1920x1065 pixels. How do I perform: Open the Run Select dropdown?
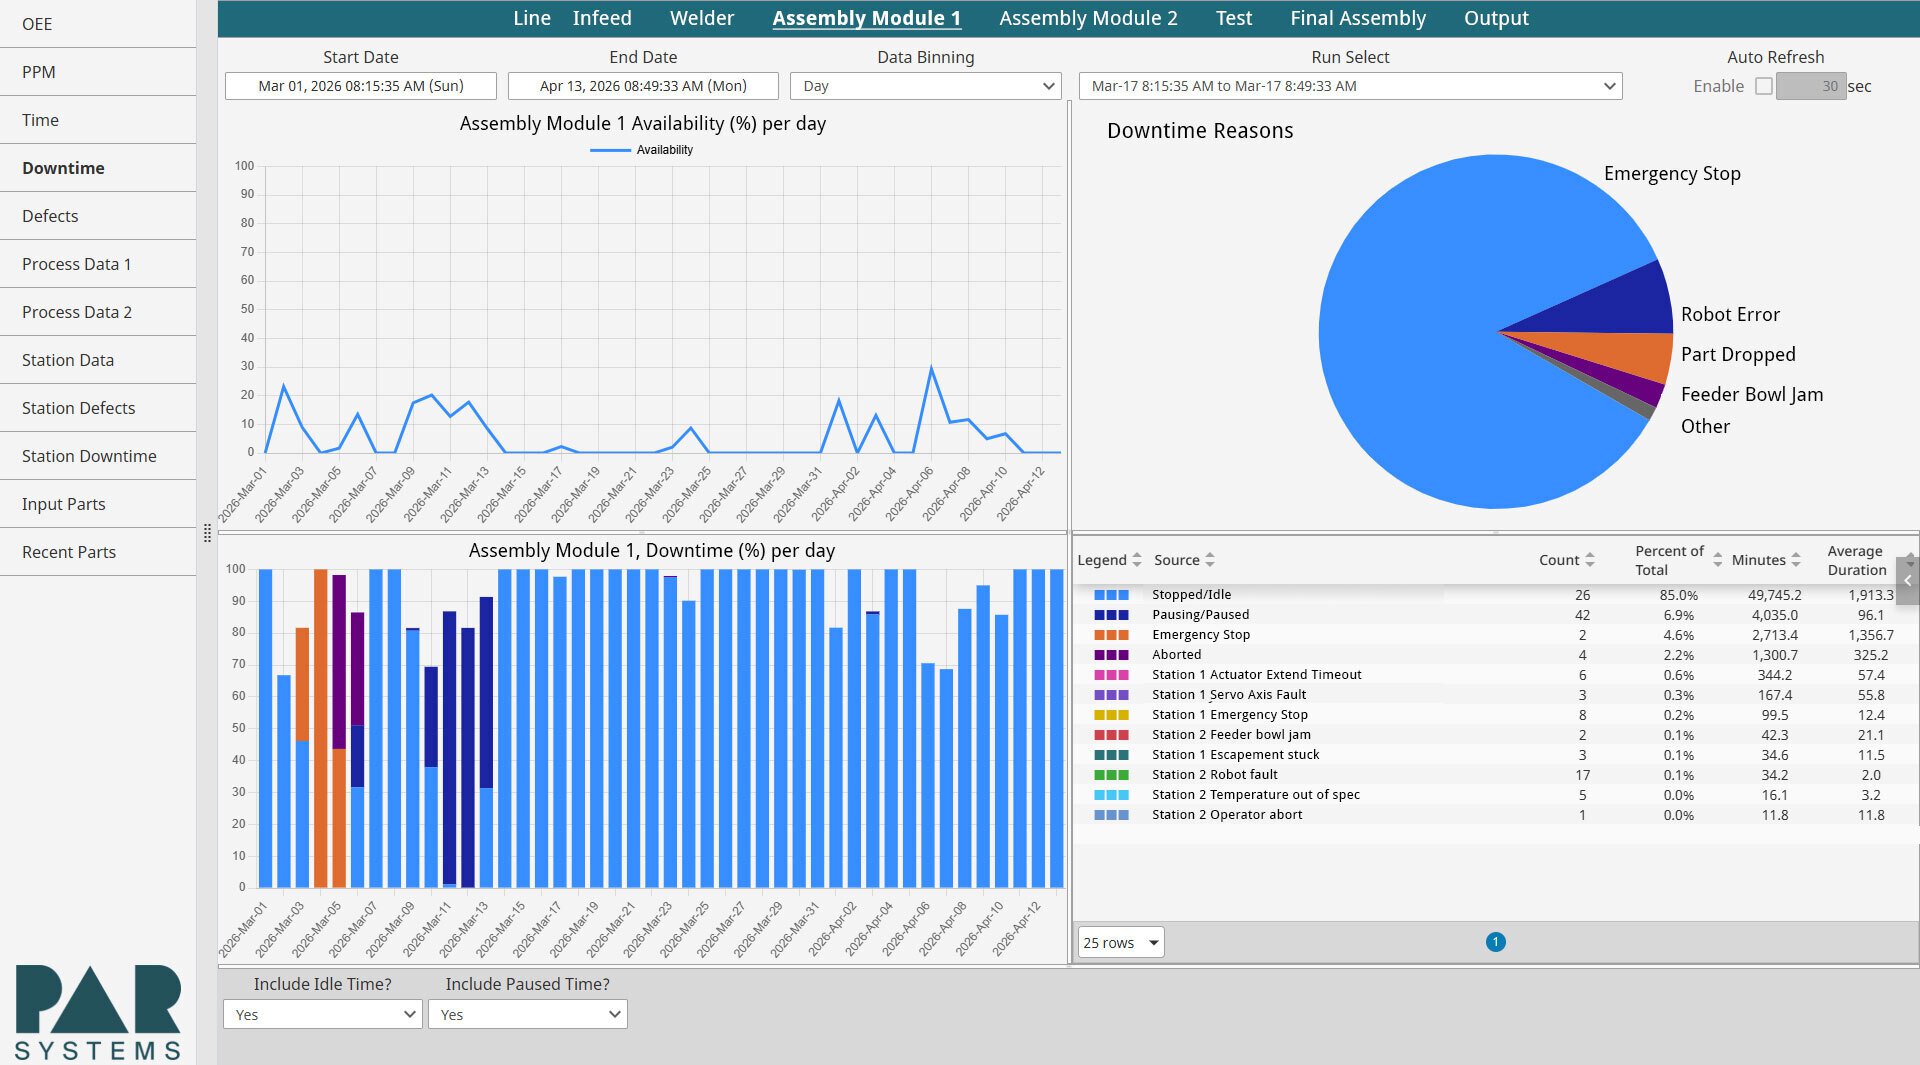[1350, 86]
